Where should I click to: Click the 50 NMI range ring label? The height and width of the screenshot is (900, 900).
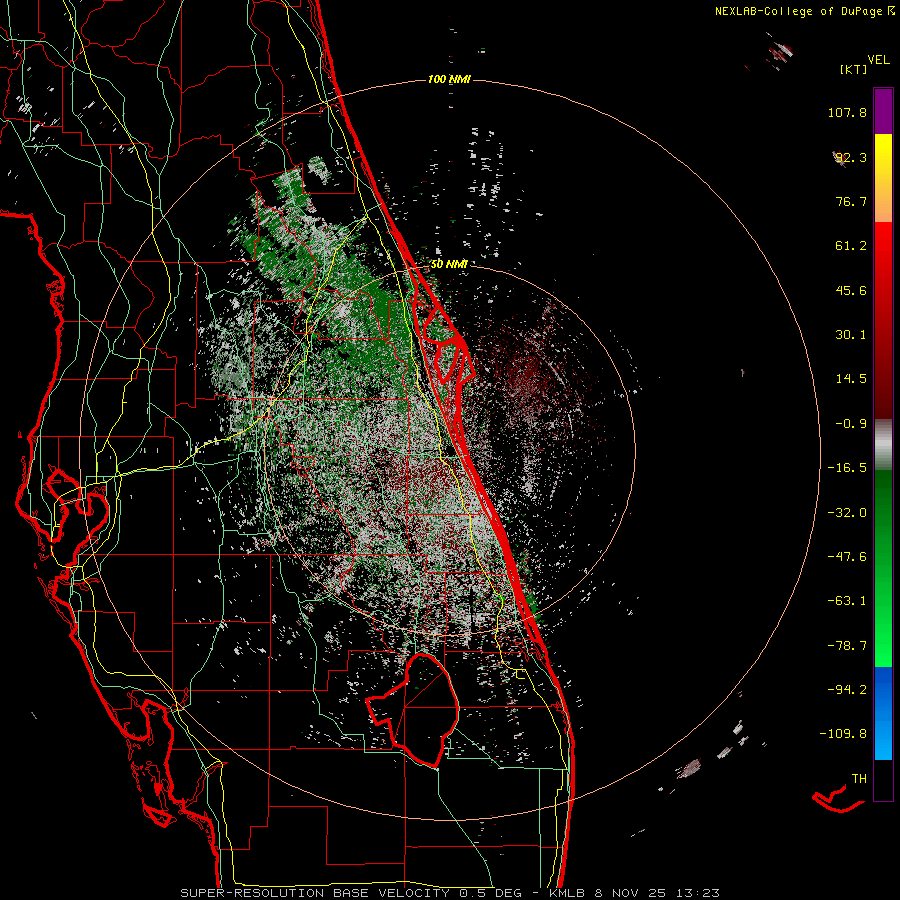tap(449, 264)
